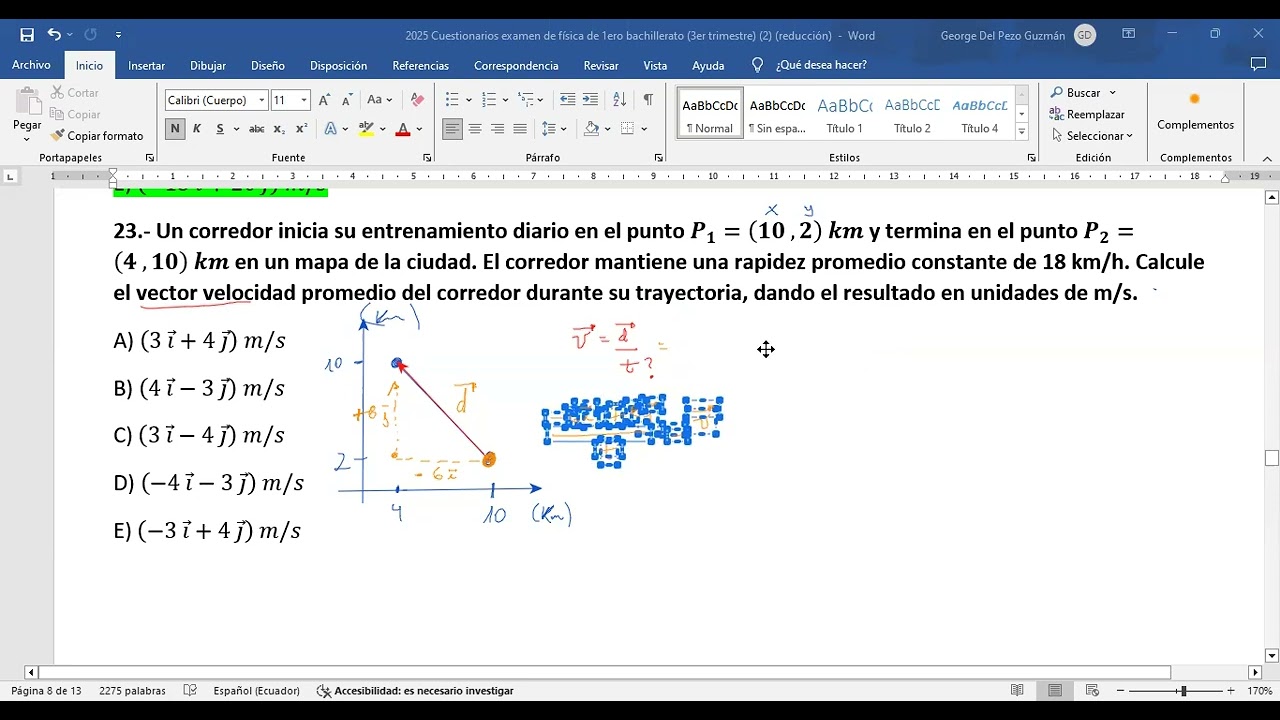Screen dimensions: 1280x720
Task: Open the Archivo tab
Action: [31, 65]
